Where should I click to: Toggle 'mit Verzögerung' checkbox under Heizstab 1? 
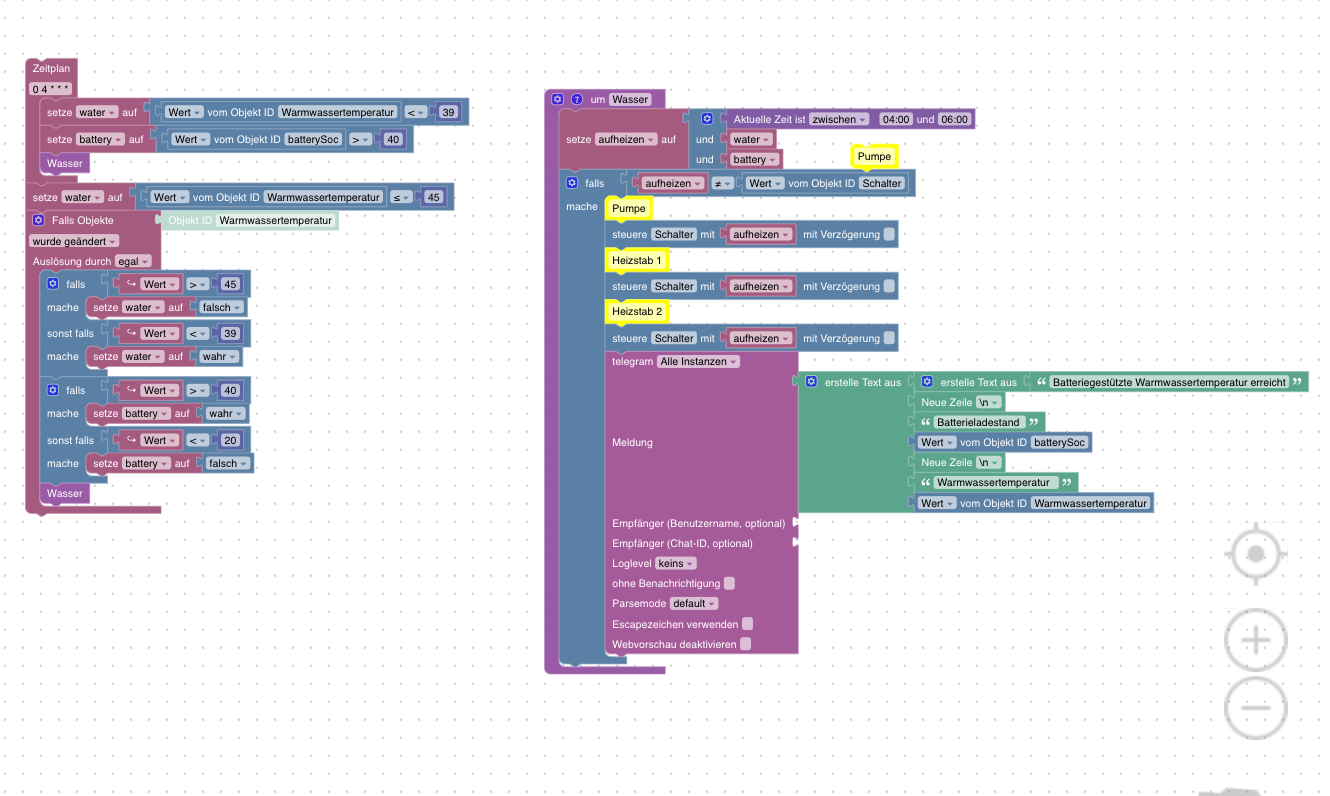click(x=889, y=286)
